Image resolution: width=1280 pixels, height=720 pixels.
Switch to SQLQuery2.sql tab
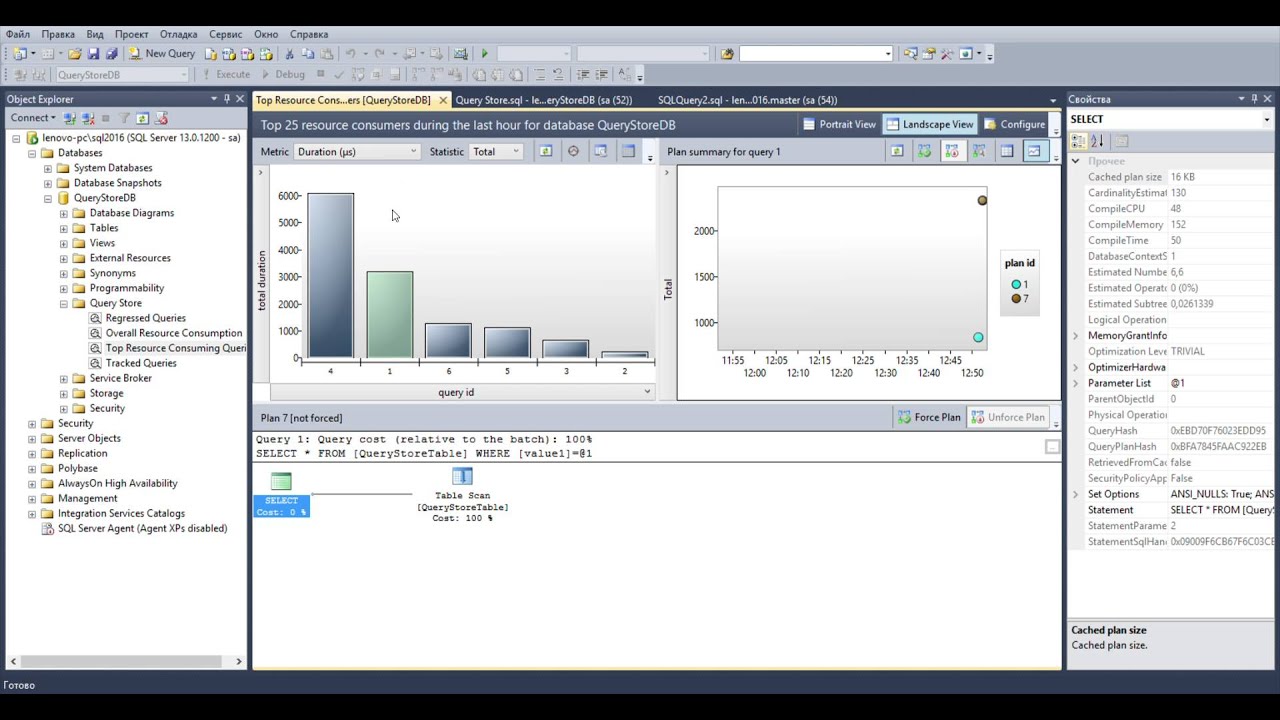[x=748, y=100]
